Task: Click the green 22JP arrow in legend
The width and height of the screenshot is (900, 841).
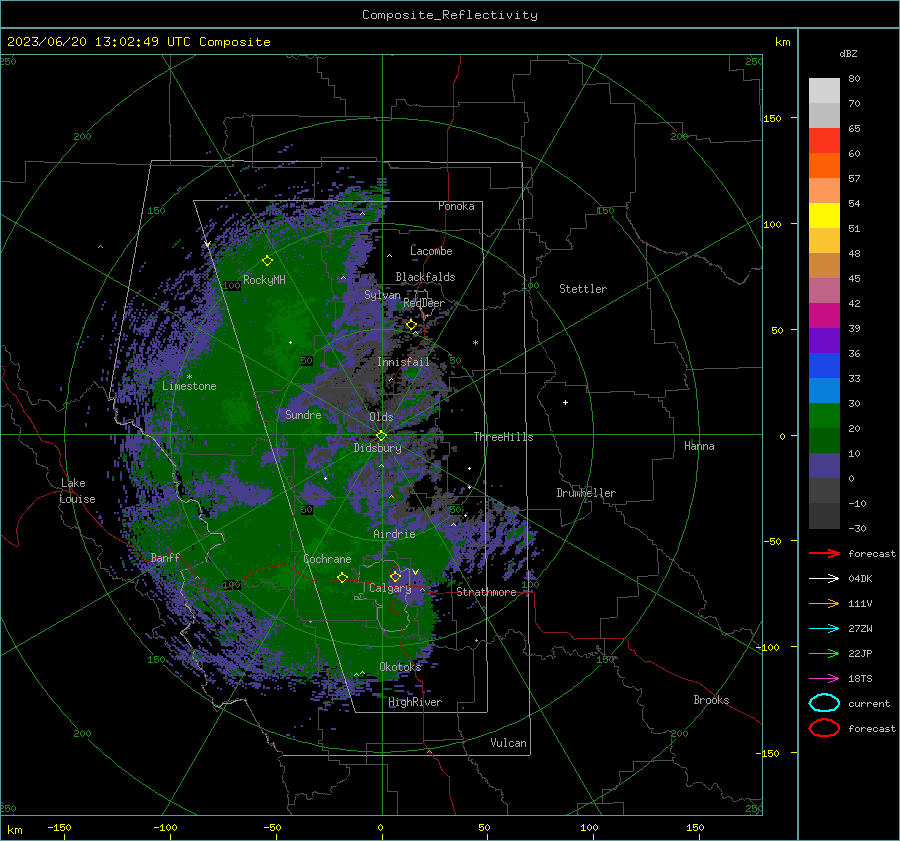Action: coord(824,653)
